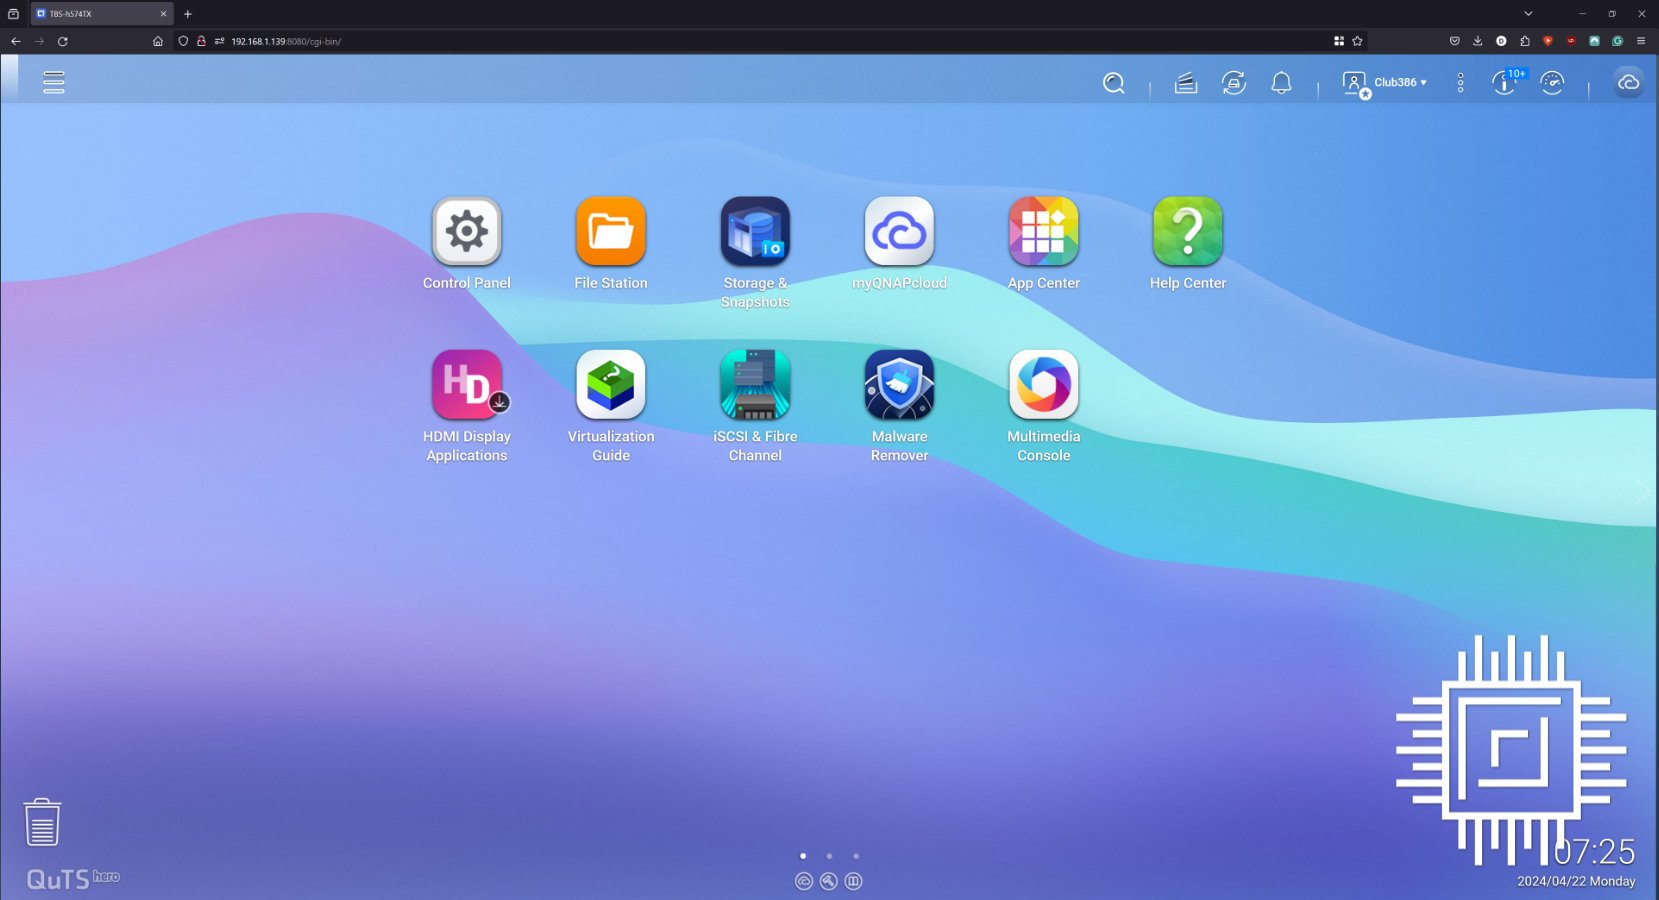Screen dimensions: 1659x900
Task: Go to third desktop page dot
Action: click(x=856, y=856)
